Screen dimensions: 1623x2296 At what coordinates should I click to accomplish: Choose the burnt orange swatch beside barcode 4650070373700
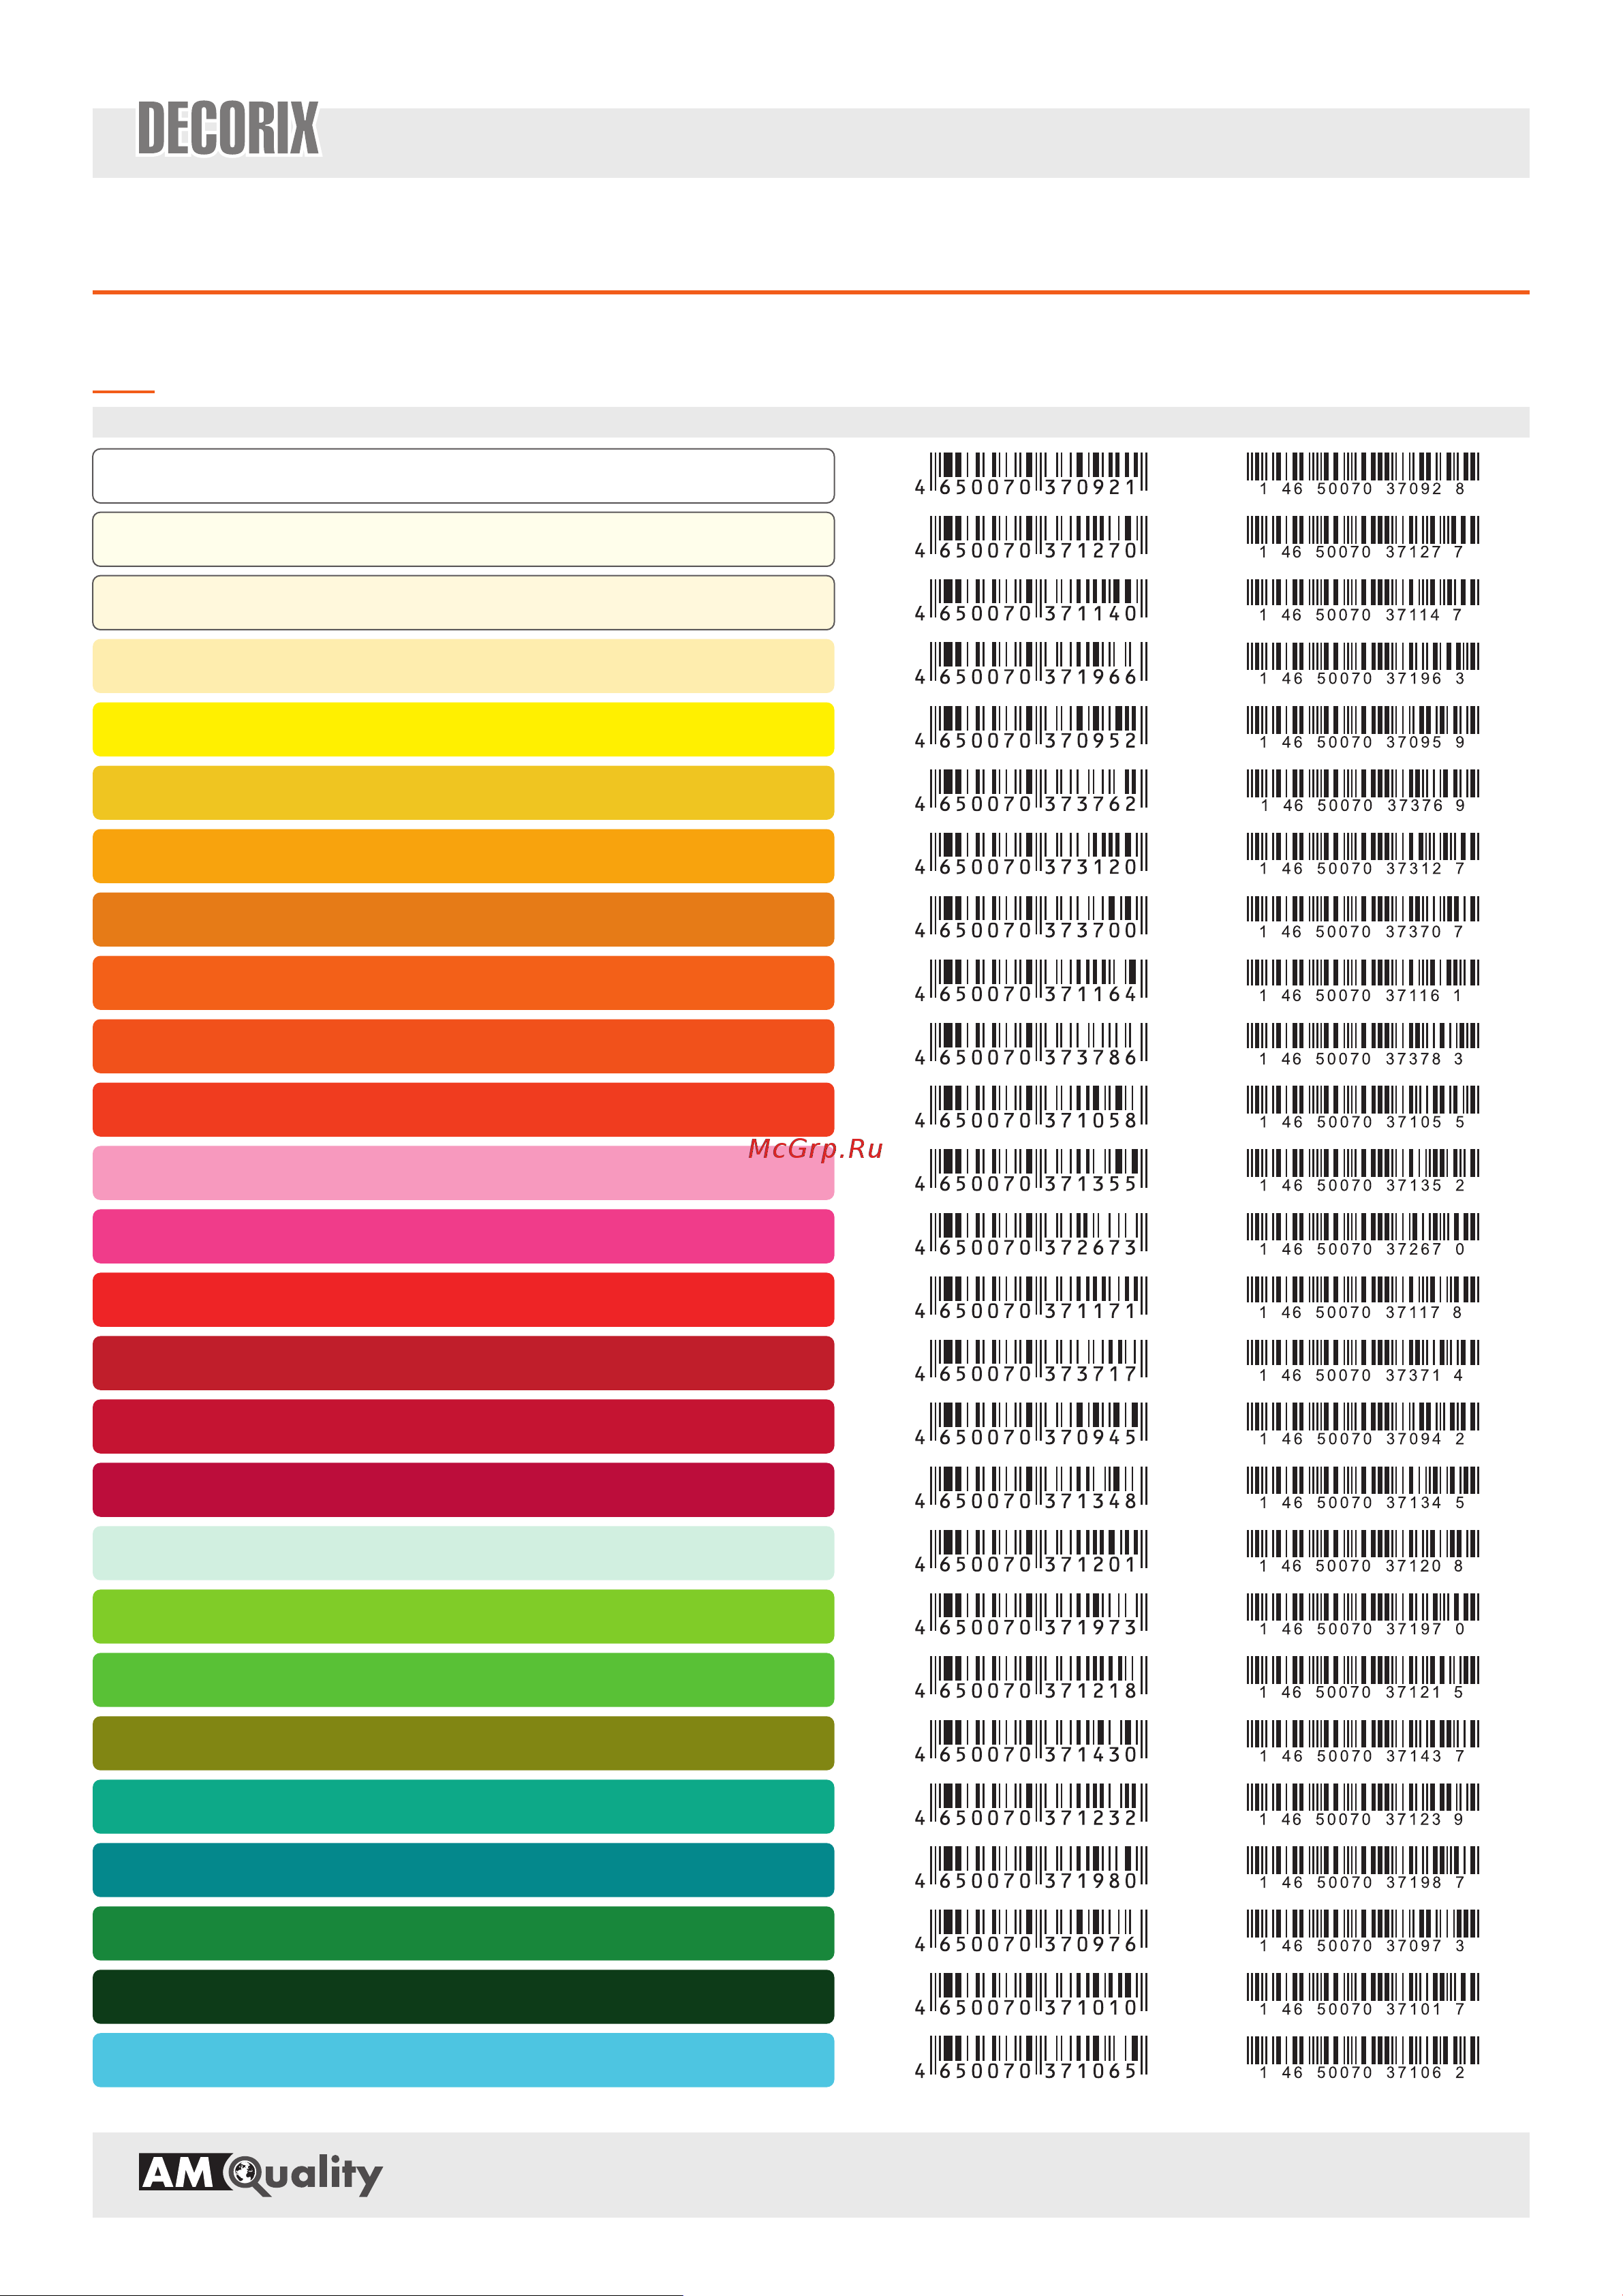(463, 919)
